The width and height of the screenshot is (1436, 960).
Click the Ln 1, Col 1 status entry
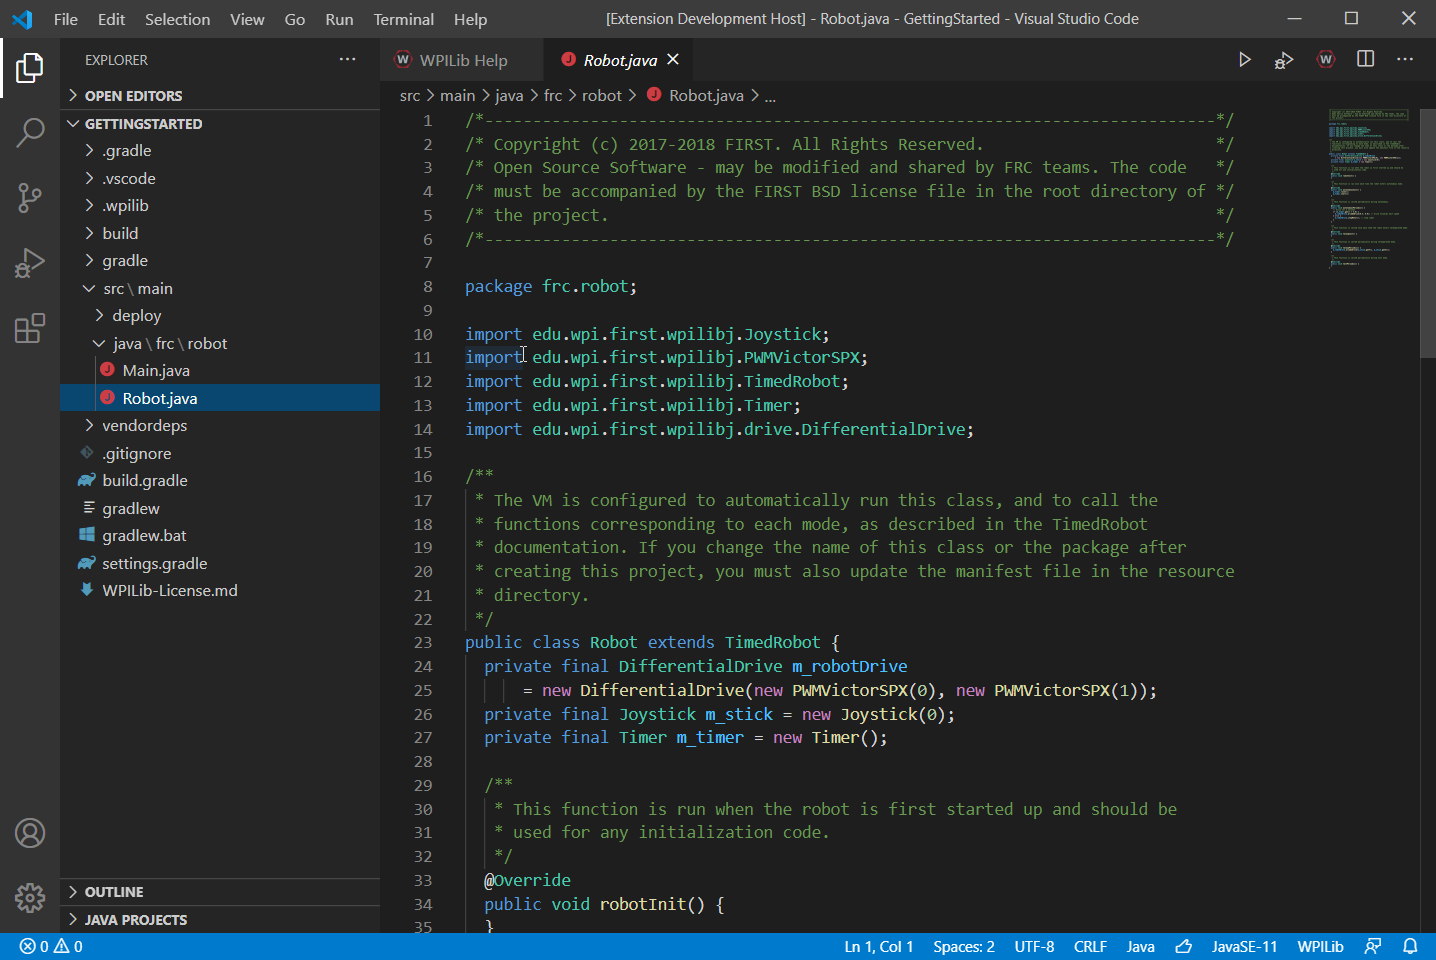pyautogui.click(x=878, y=946)
